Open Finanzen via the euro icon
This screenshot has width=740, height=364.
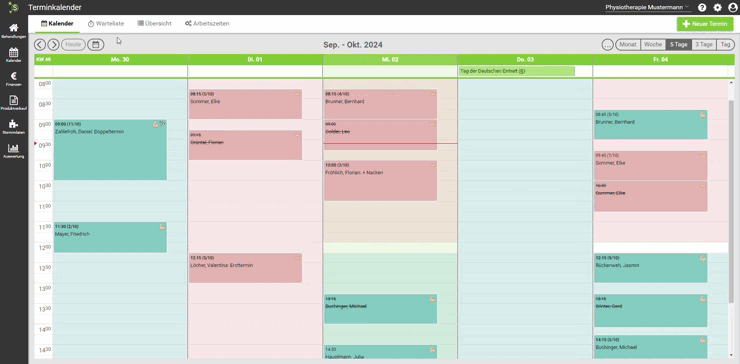14,79
